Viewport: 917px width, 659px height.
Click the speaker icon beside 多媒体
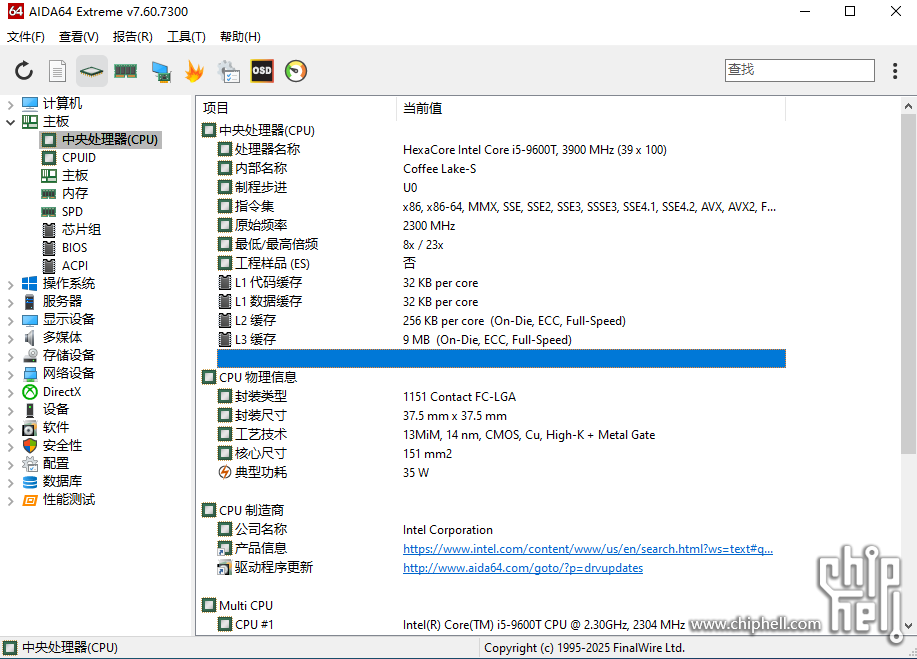click(30, 337)
